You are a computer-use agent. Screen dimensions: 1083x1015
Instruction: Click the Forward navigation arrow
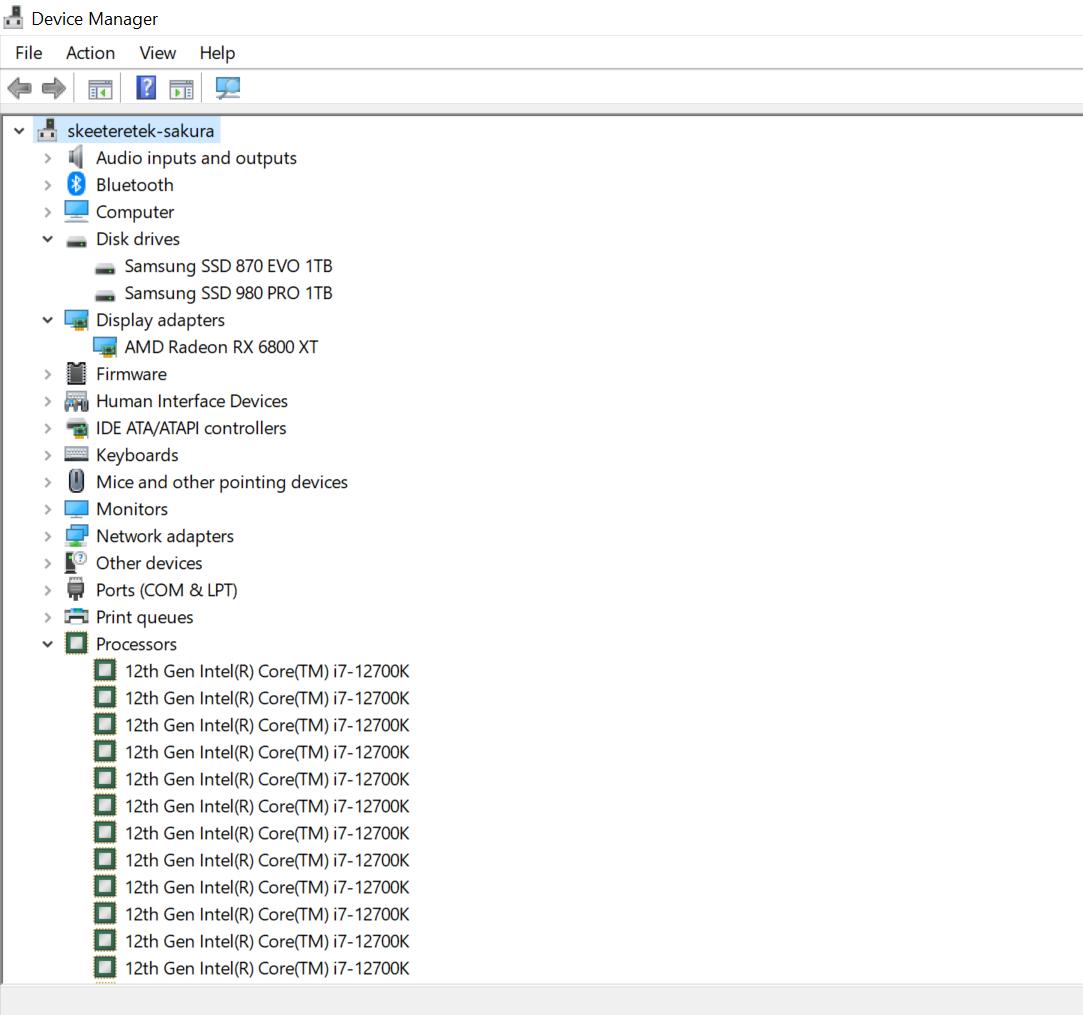point(51,87)
